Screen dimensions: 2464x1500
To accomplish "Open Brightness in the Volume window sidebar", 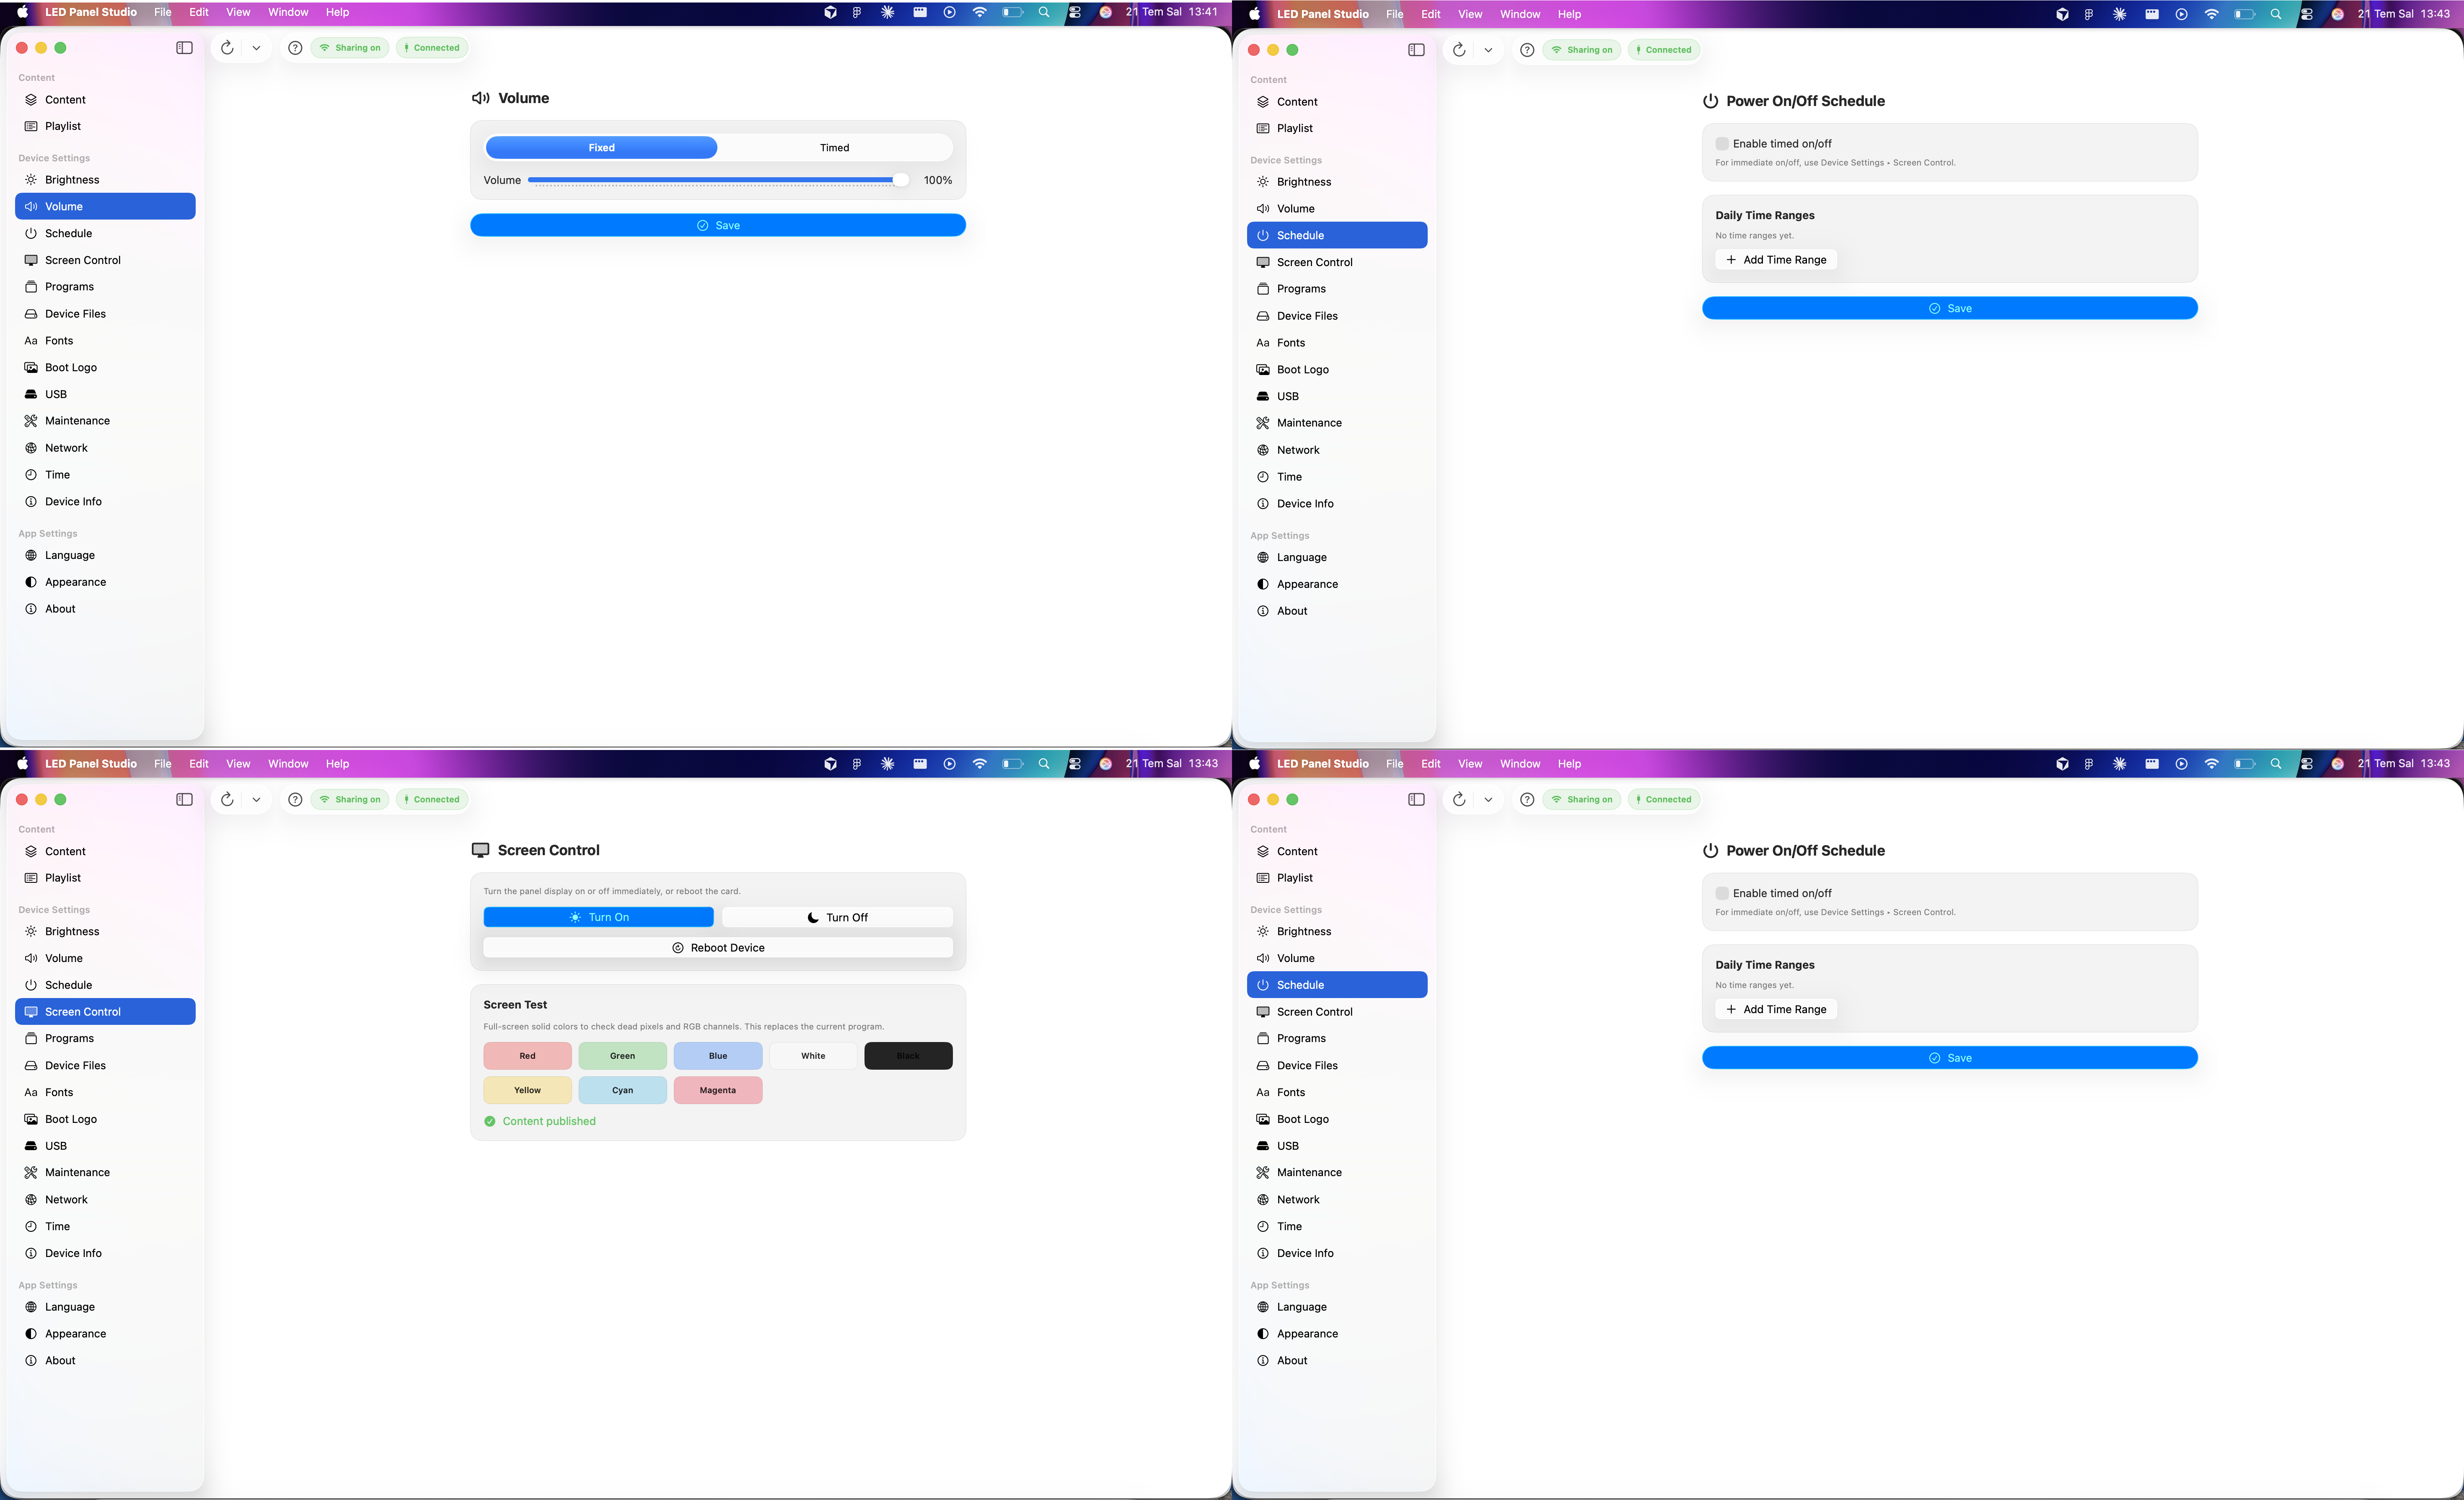I will click(105, 180).
